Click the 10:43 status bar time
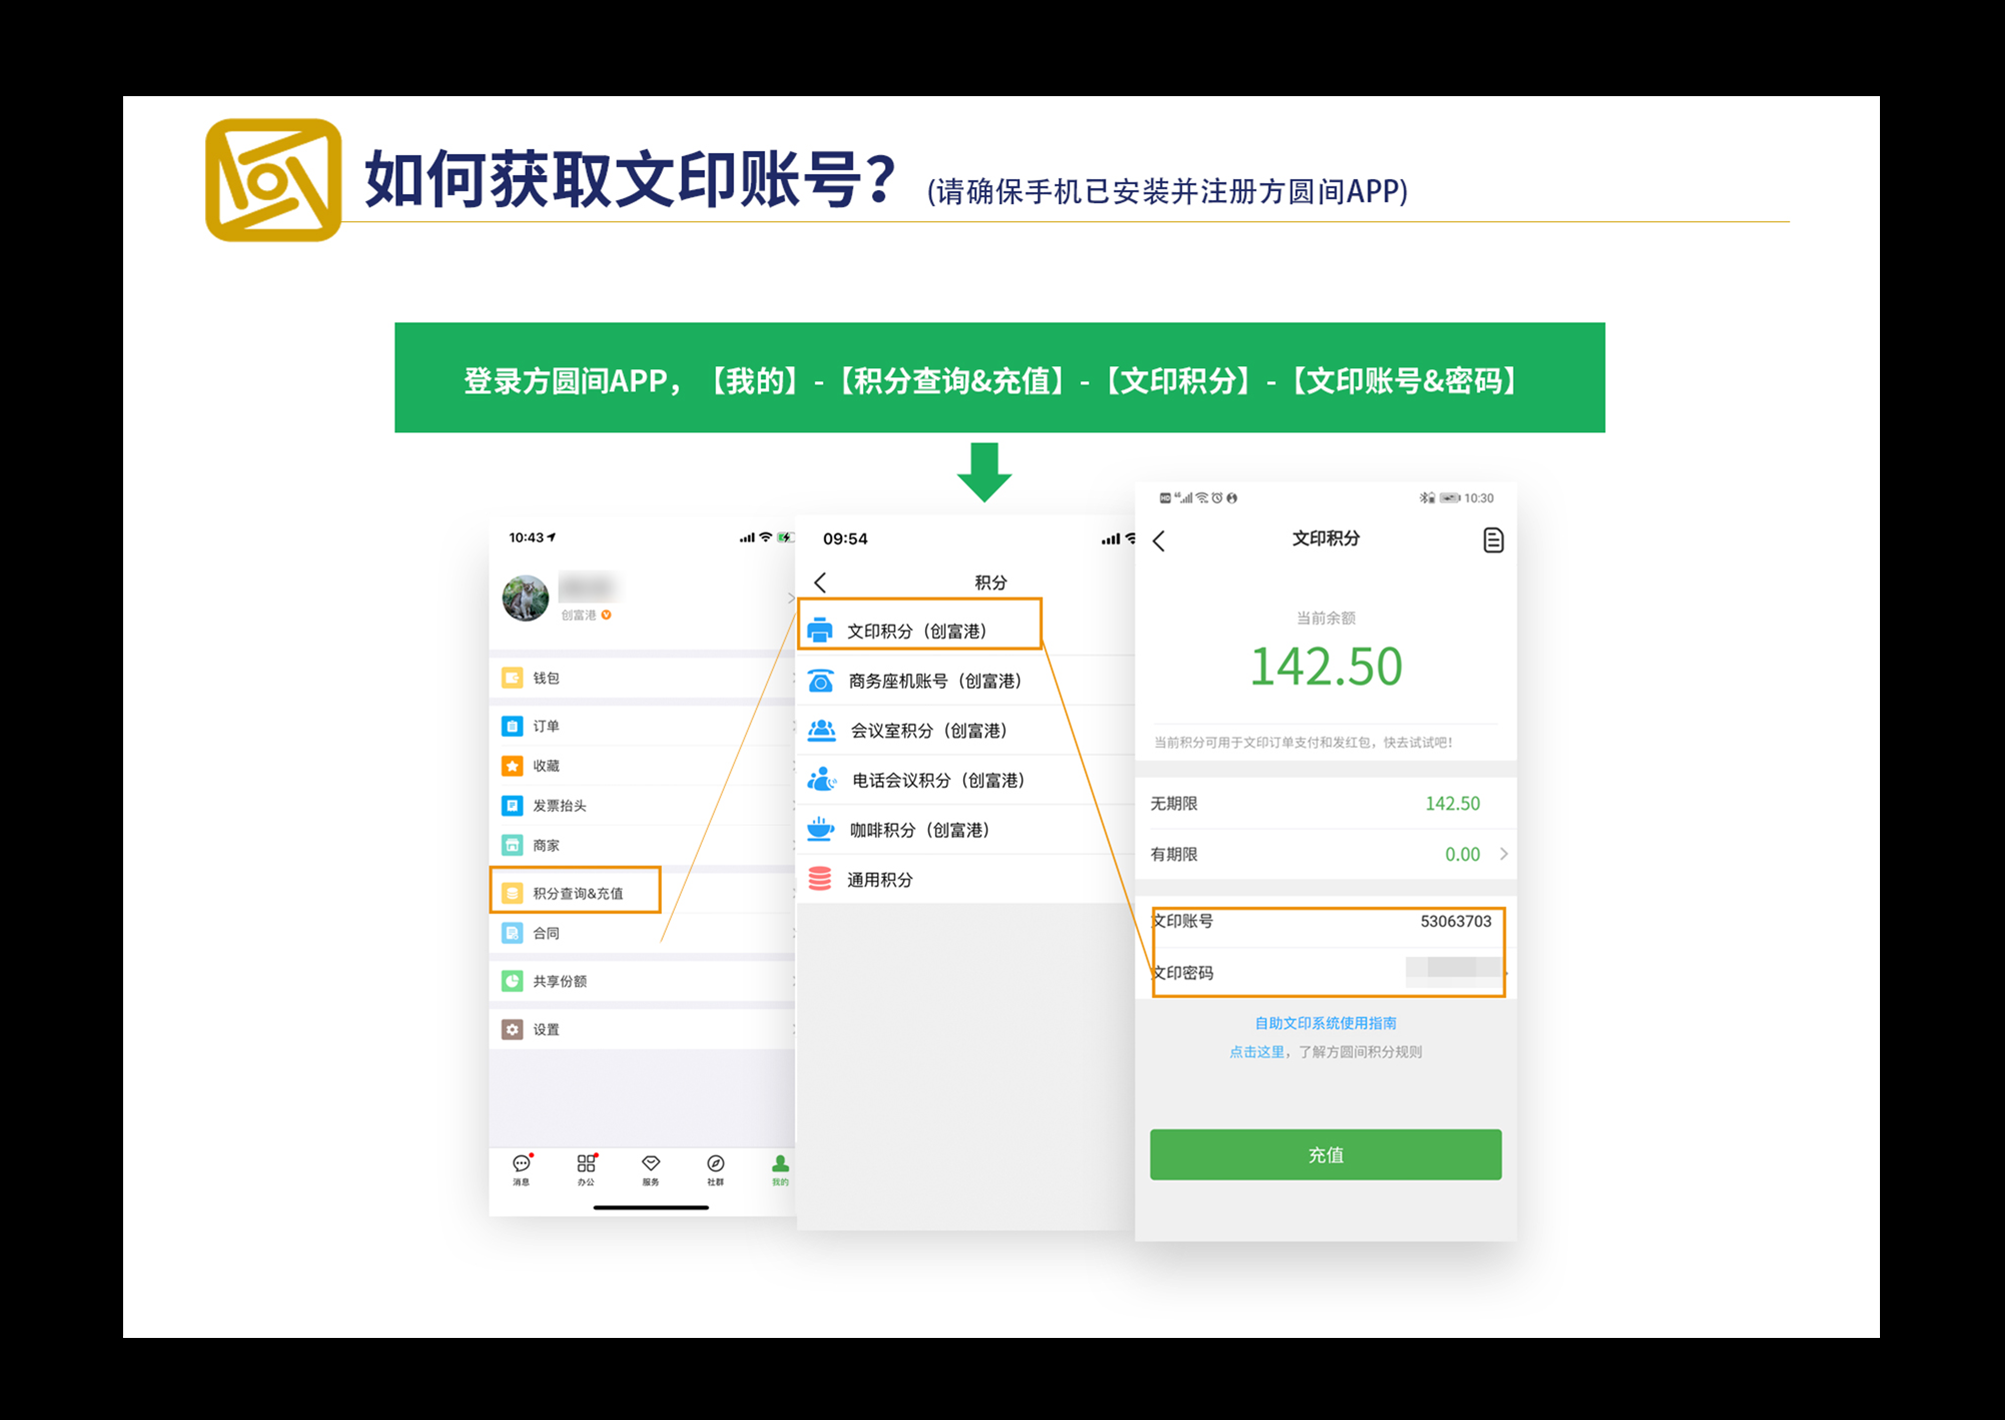The height and width of the screenshot is (1420, 2005). coord(526,537)
